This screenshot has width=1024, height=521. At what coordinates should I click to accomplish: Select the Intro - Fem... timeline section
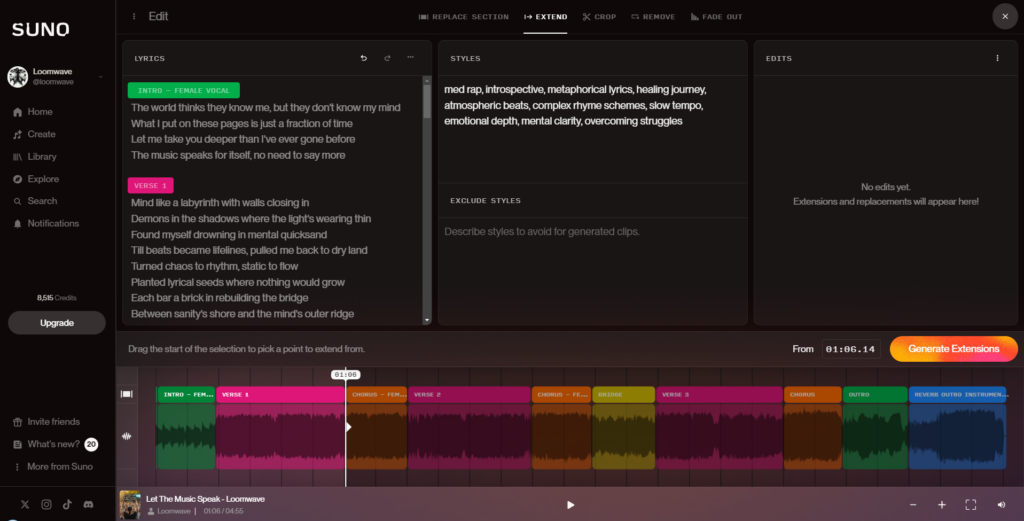(186, 394)
